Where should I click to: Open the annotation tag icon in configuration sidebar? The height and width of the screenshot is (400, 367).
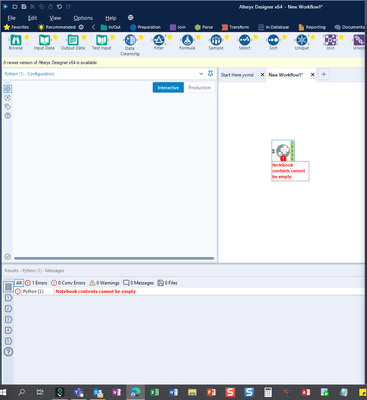pos(8,107)
